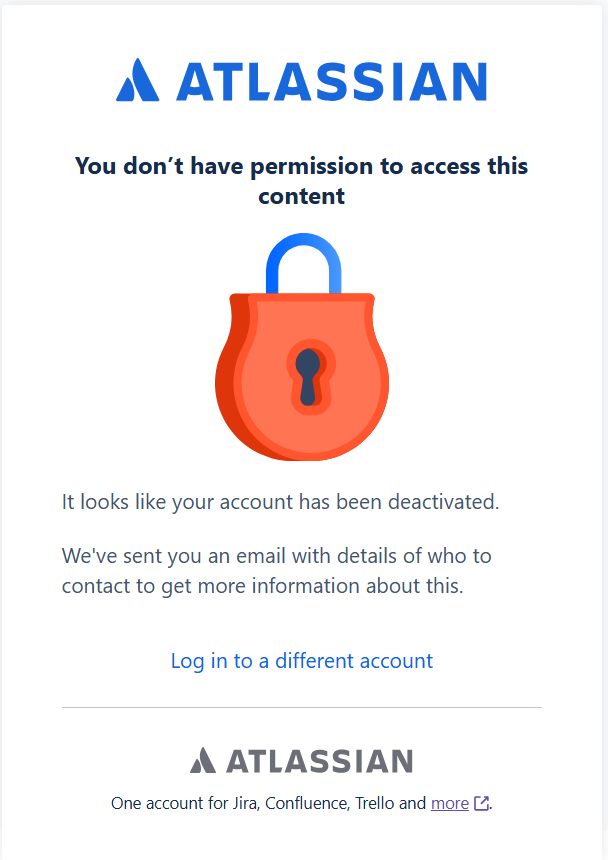This screenshot has height=860, width=608.
Task: Click the word 'Jira' in the footer
Action: coord(239,803)
